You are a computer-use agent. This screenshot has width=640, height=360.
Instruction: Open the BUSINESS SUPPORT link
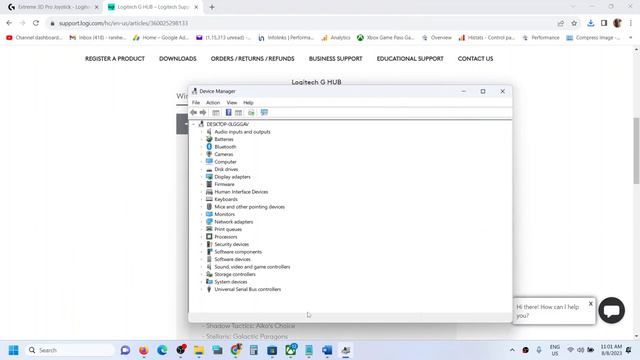pyautogui.click(x=336, y=59)
